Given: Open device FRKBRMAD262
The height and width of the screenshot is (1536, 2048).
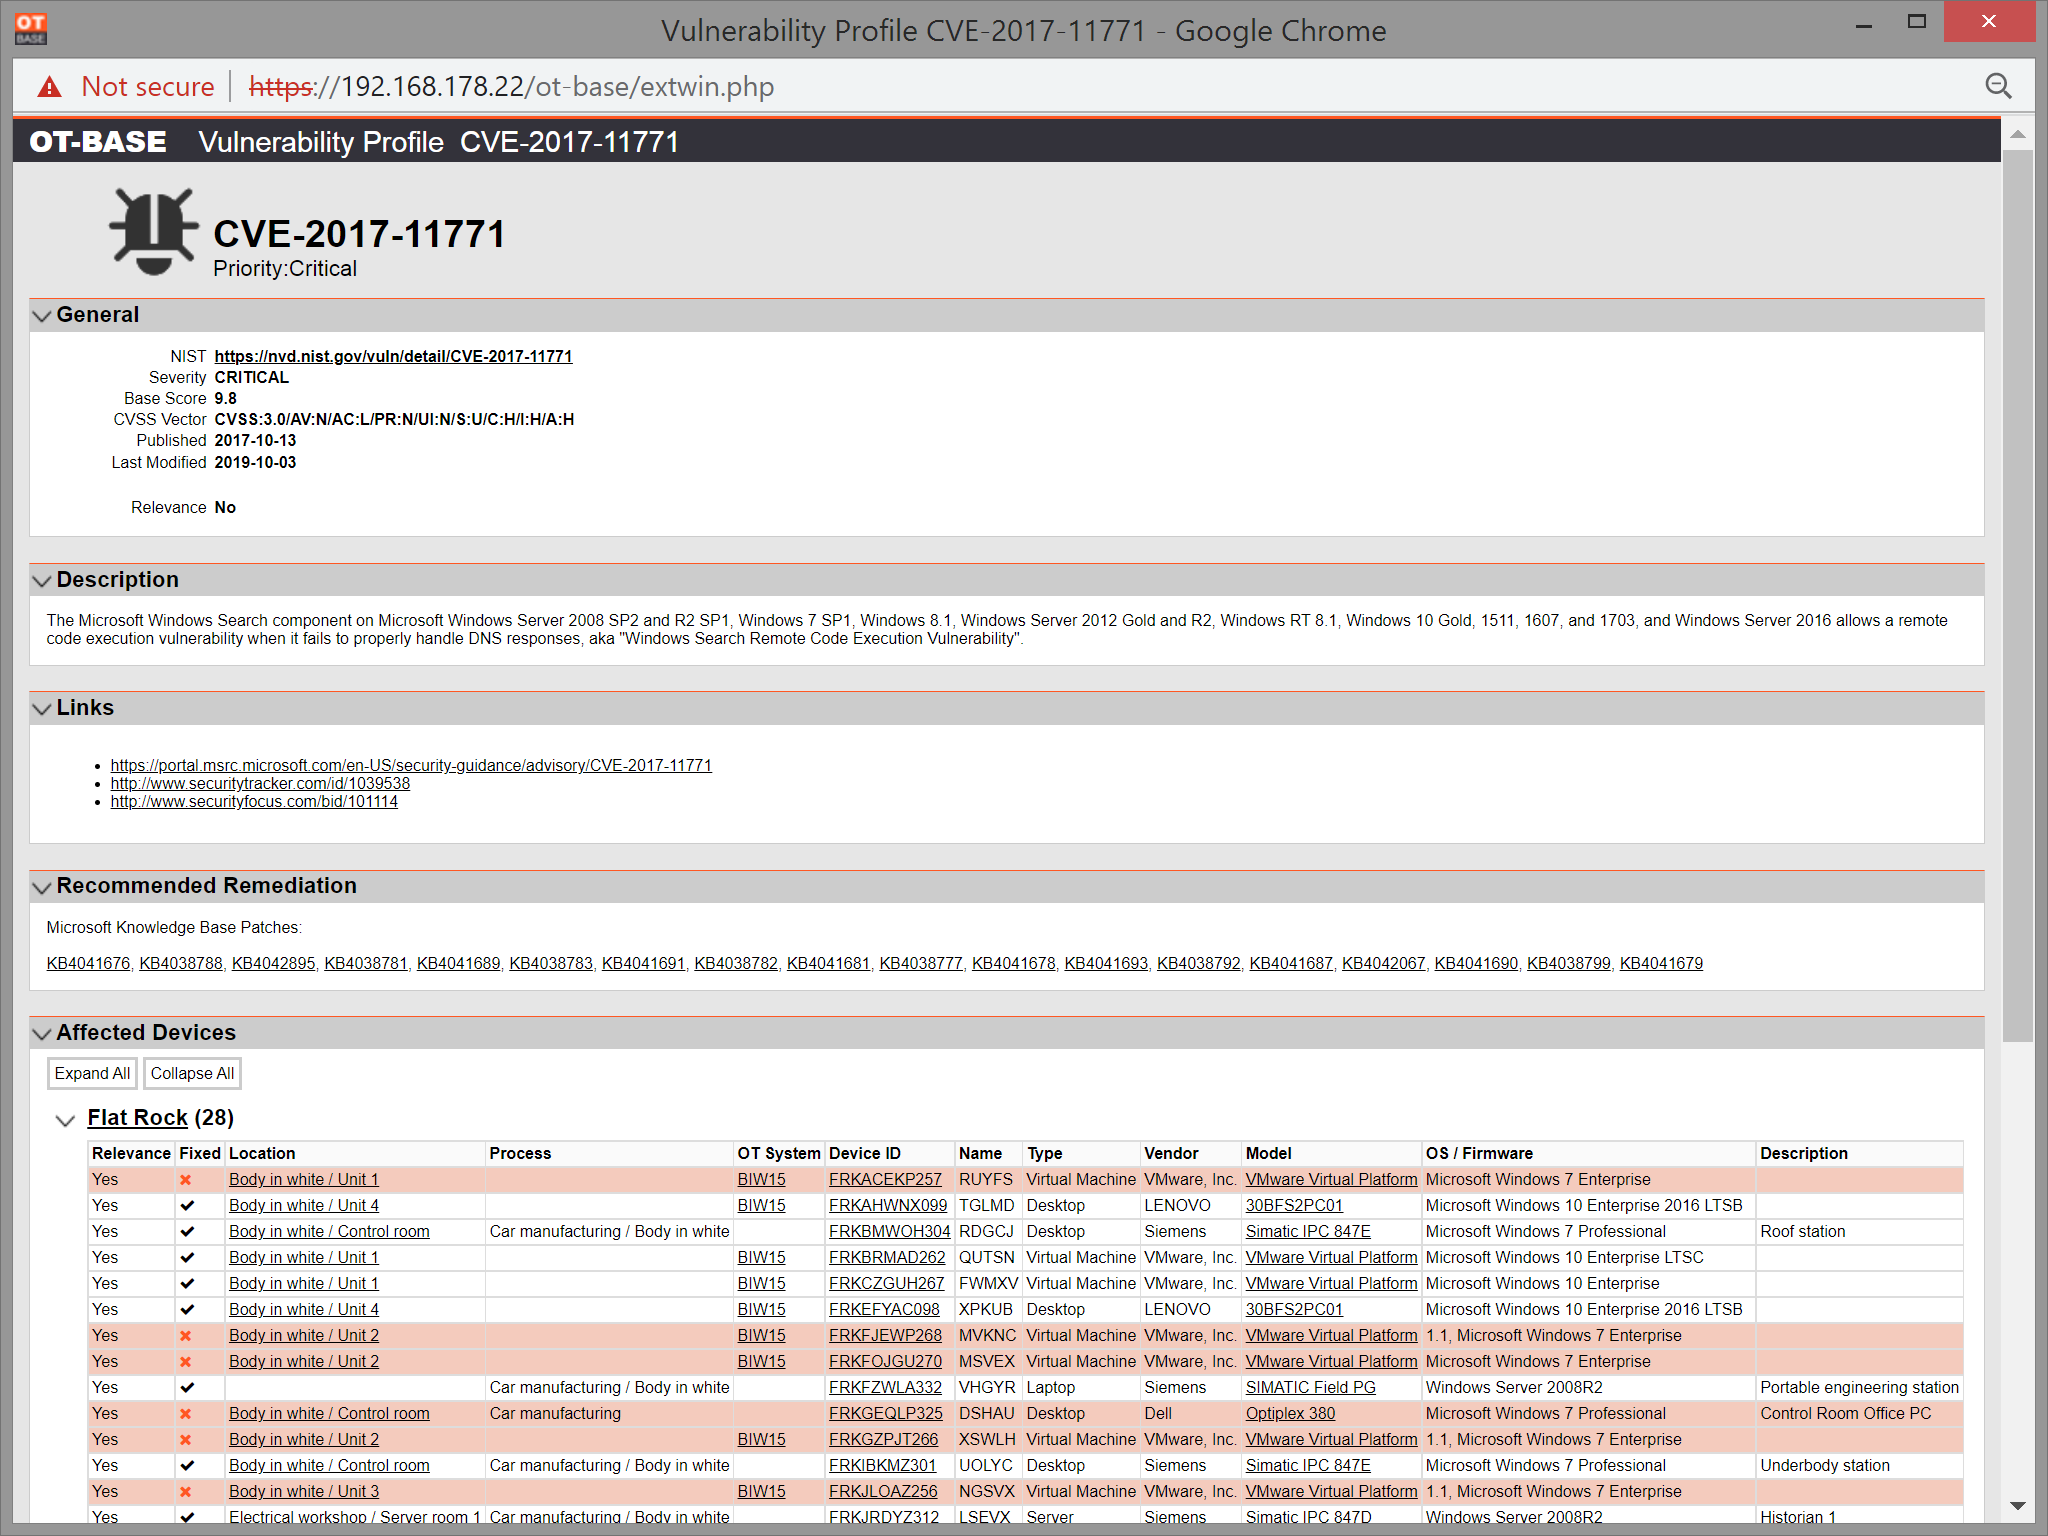Looking at the screenshot, I should [x=887, y=1258].
